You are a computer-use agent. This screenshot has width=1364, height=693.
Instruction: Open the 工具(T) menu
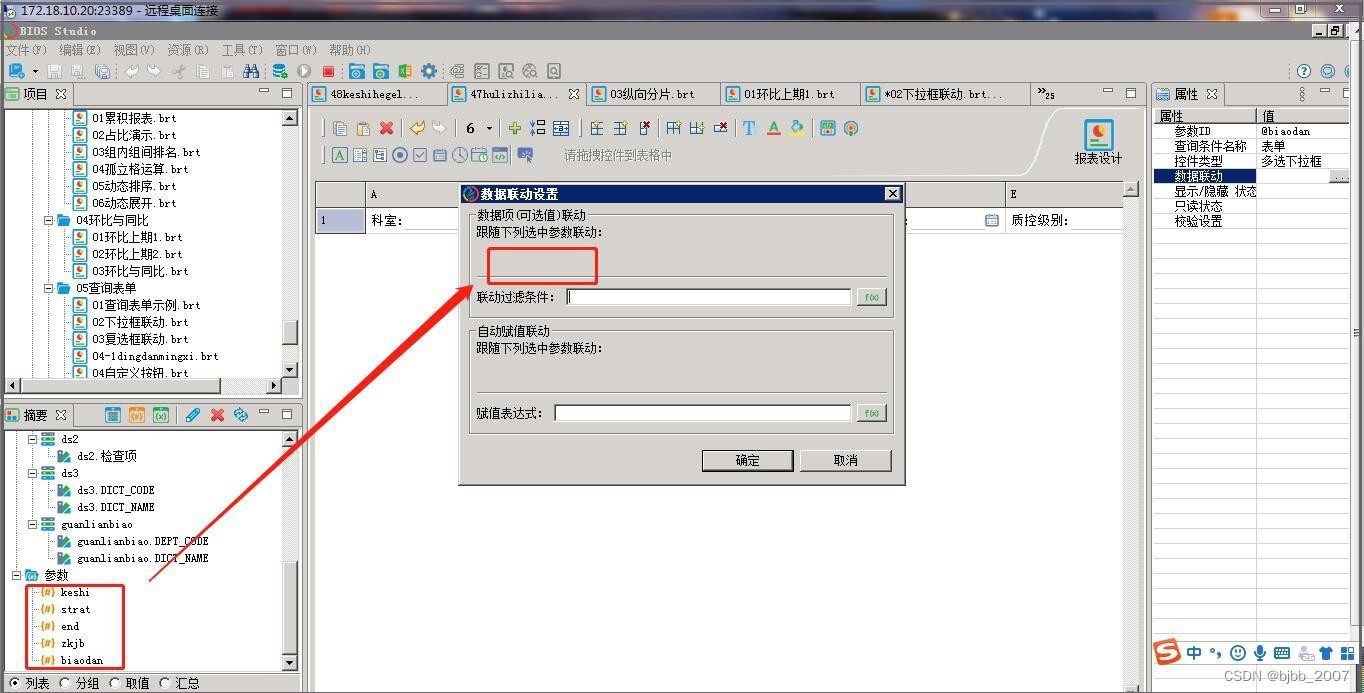point(242,50)
